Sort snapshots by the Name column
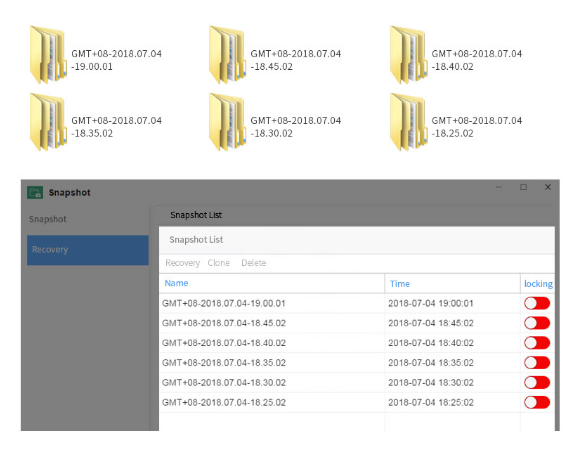This screenshot has width=580, height=453. pos(176,283)
